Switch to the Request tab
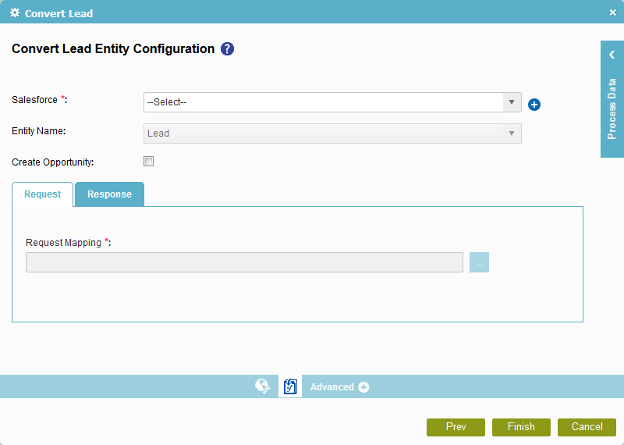The height and width of the screenshot is (445, 624). pyautogui.click(x=43, y=194)
